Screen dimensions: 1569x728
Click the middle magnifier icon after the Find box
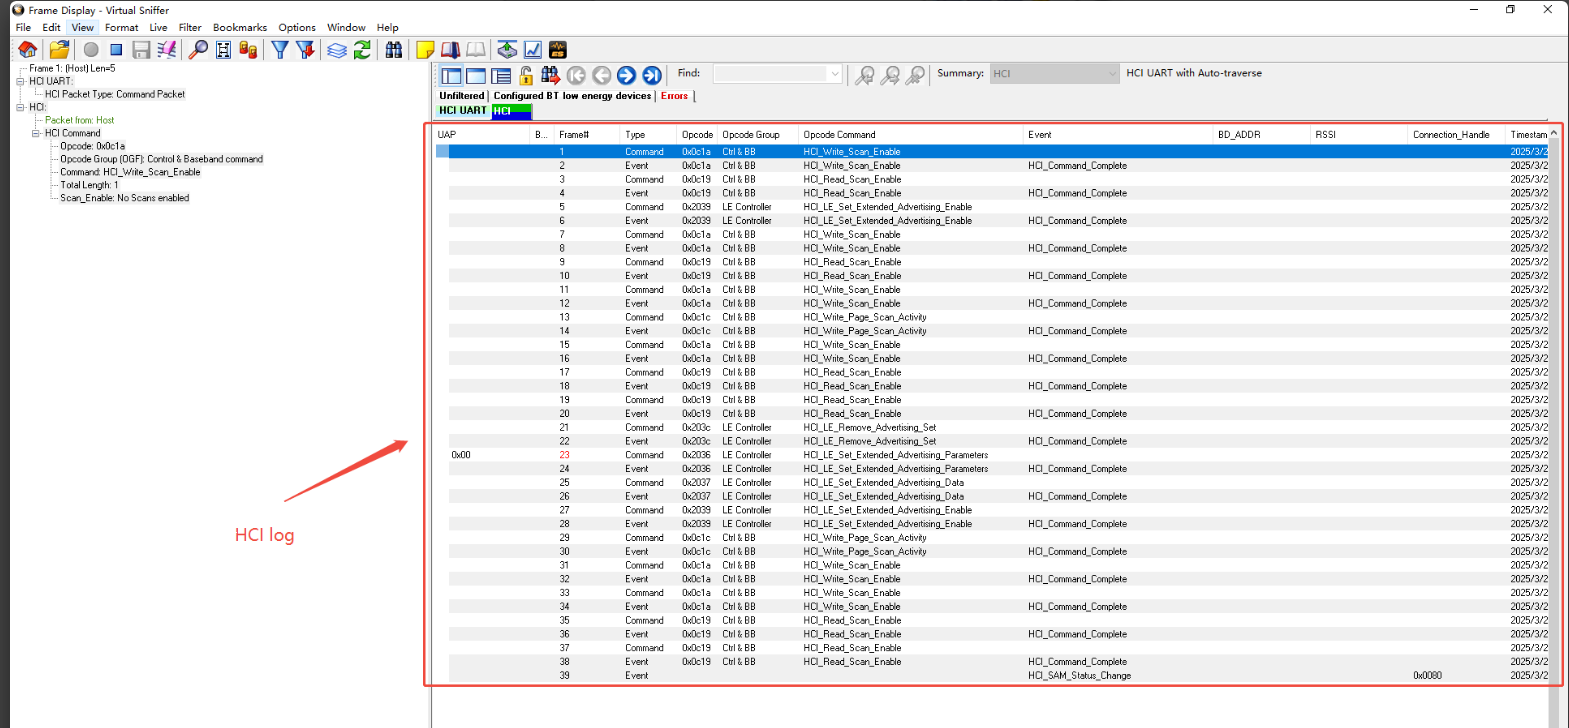[x=890, y=75]
